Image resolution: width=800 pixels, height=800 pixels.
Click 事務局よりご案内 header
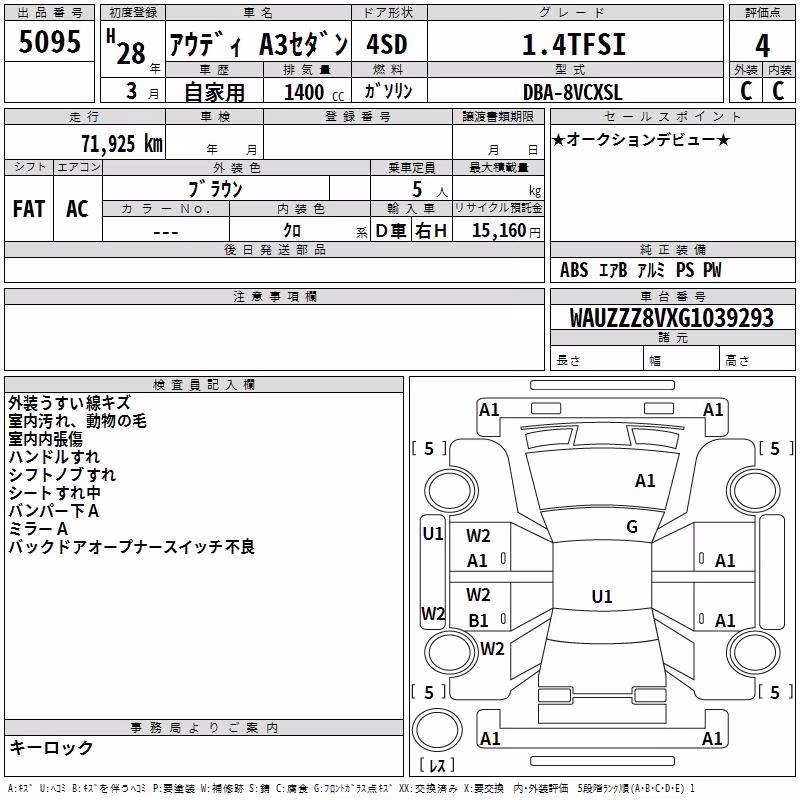[204, 727]
